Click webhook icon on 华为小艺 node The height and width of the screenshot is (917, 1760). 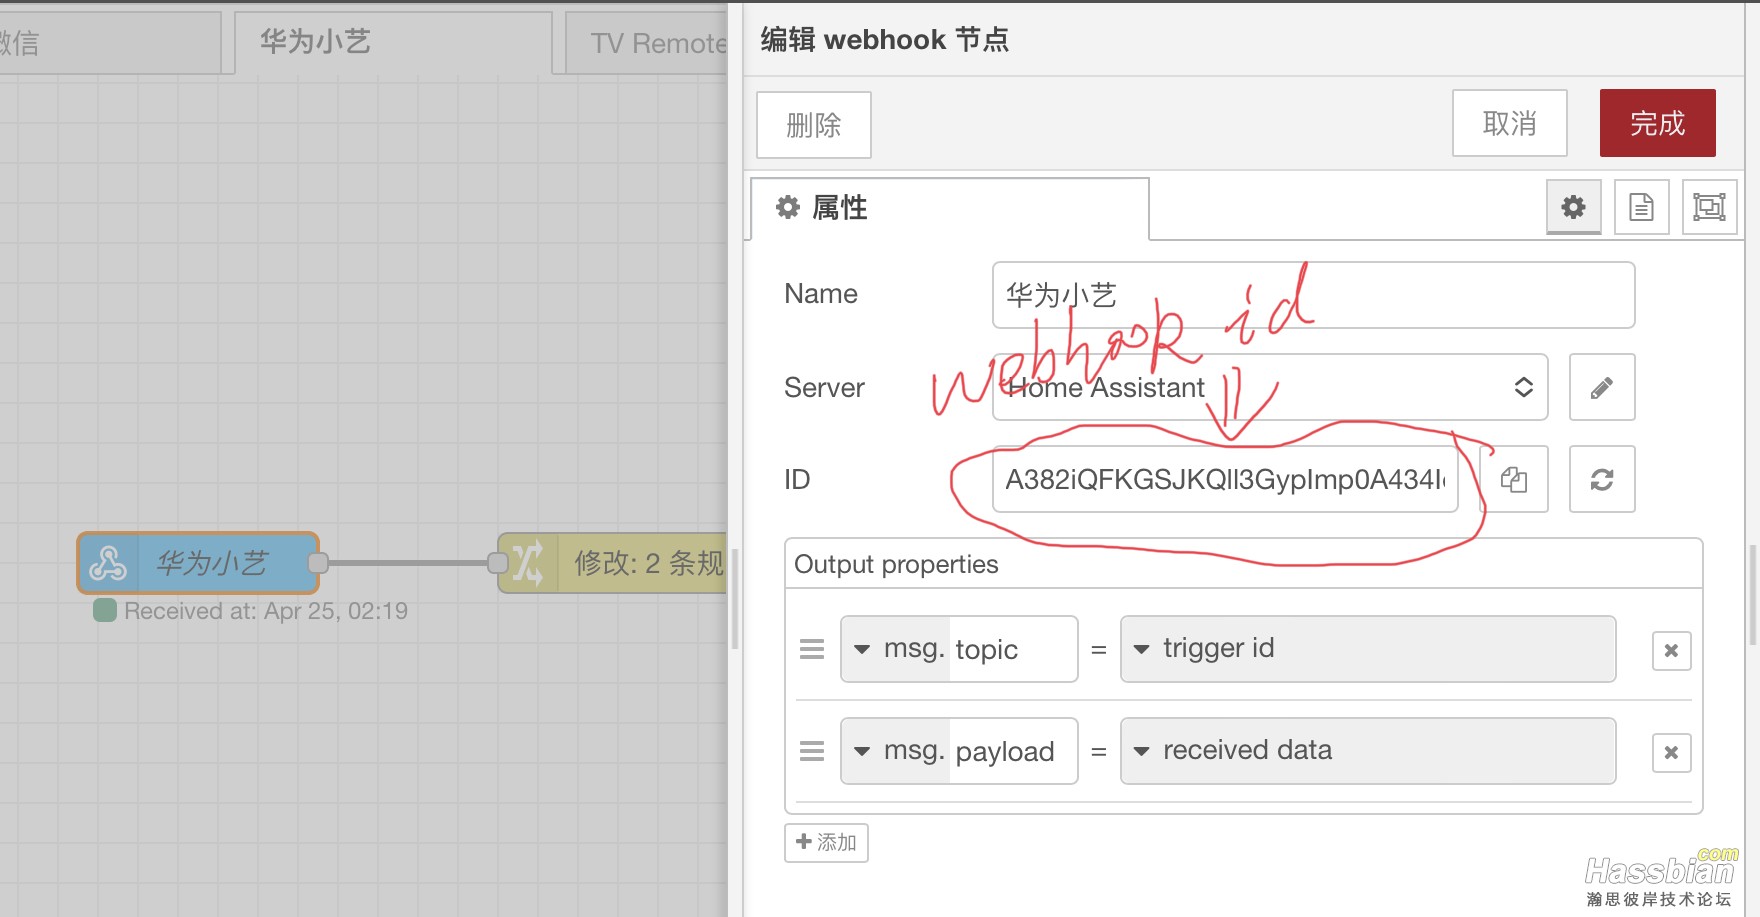(108, 563)
